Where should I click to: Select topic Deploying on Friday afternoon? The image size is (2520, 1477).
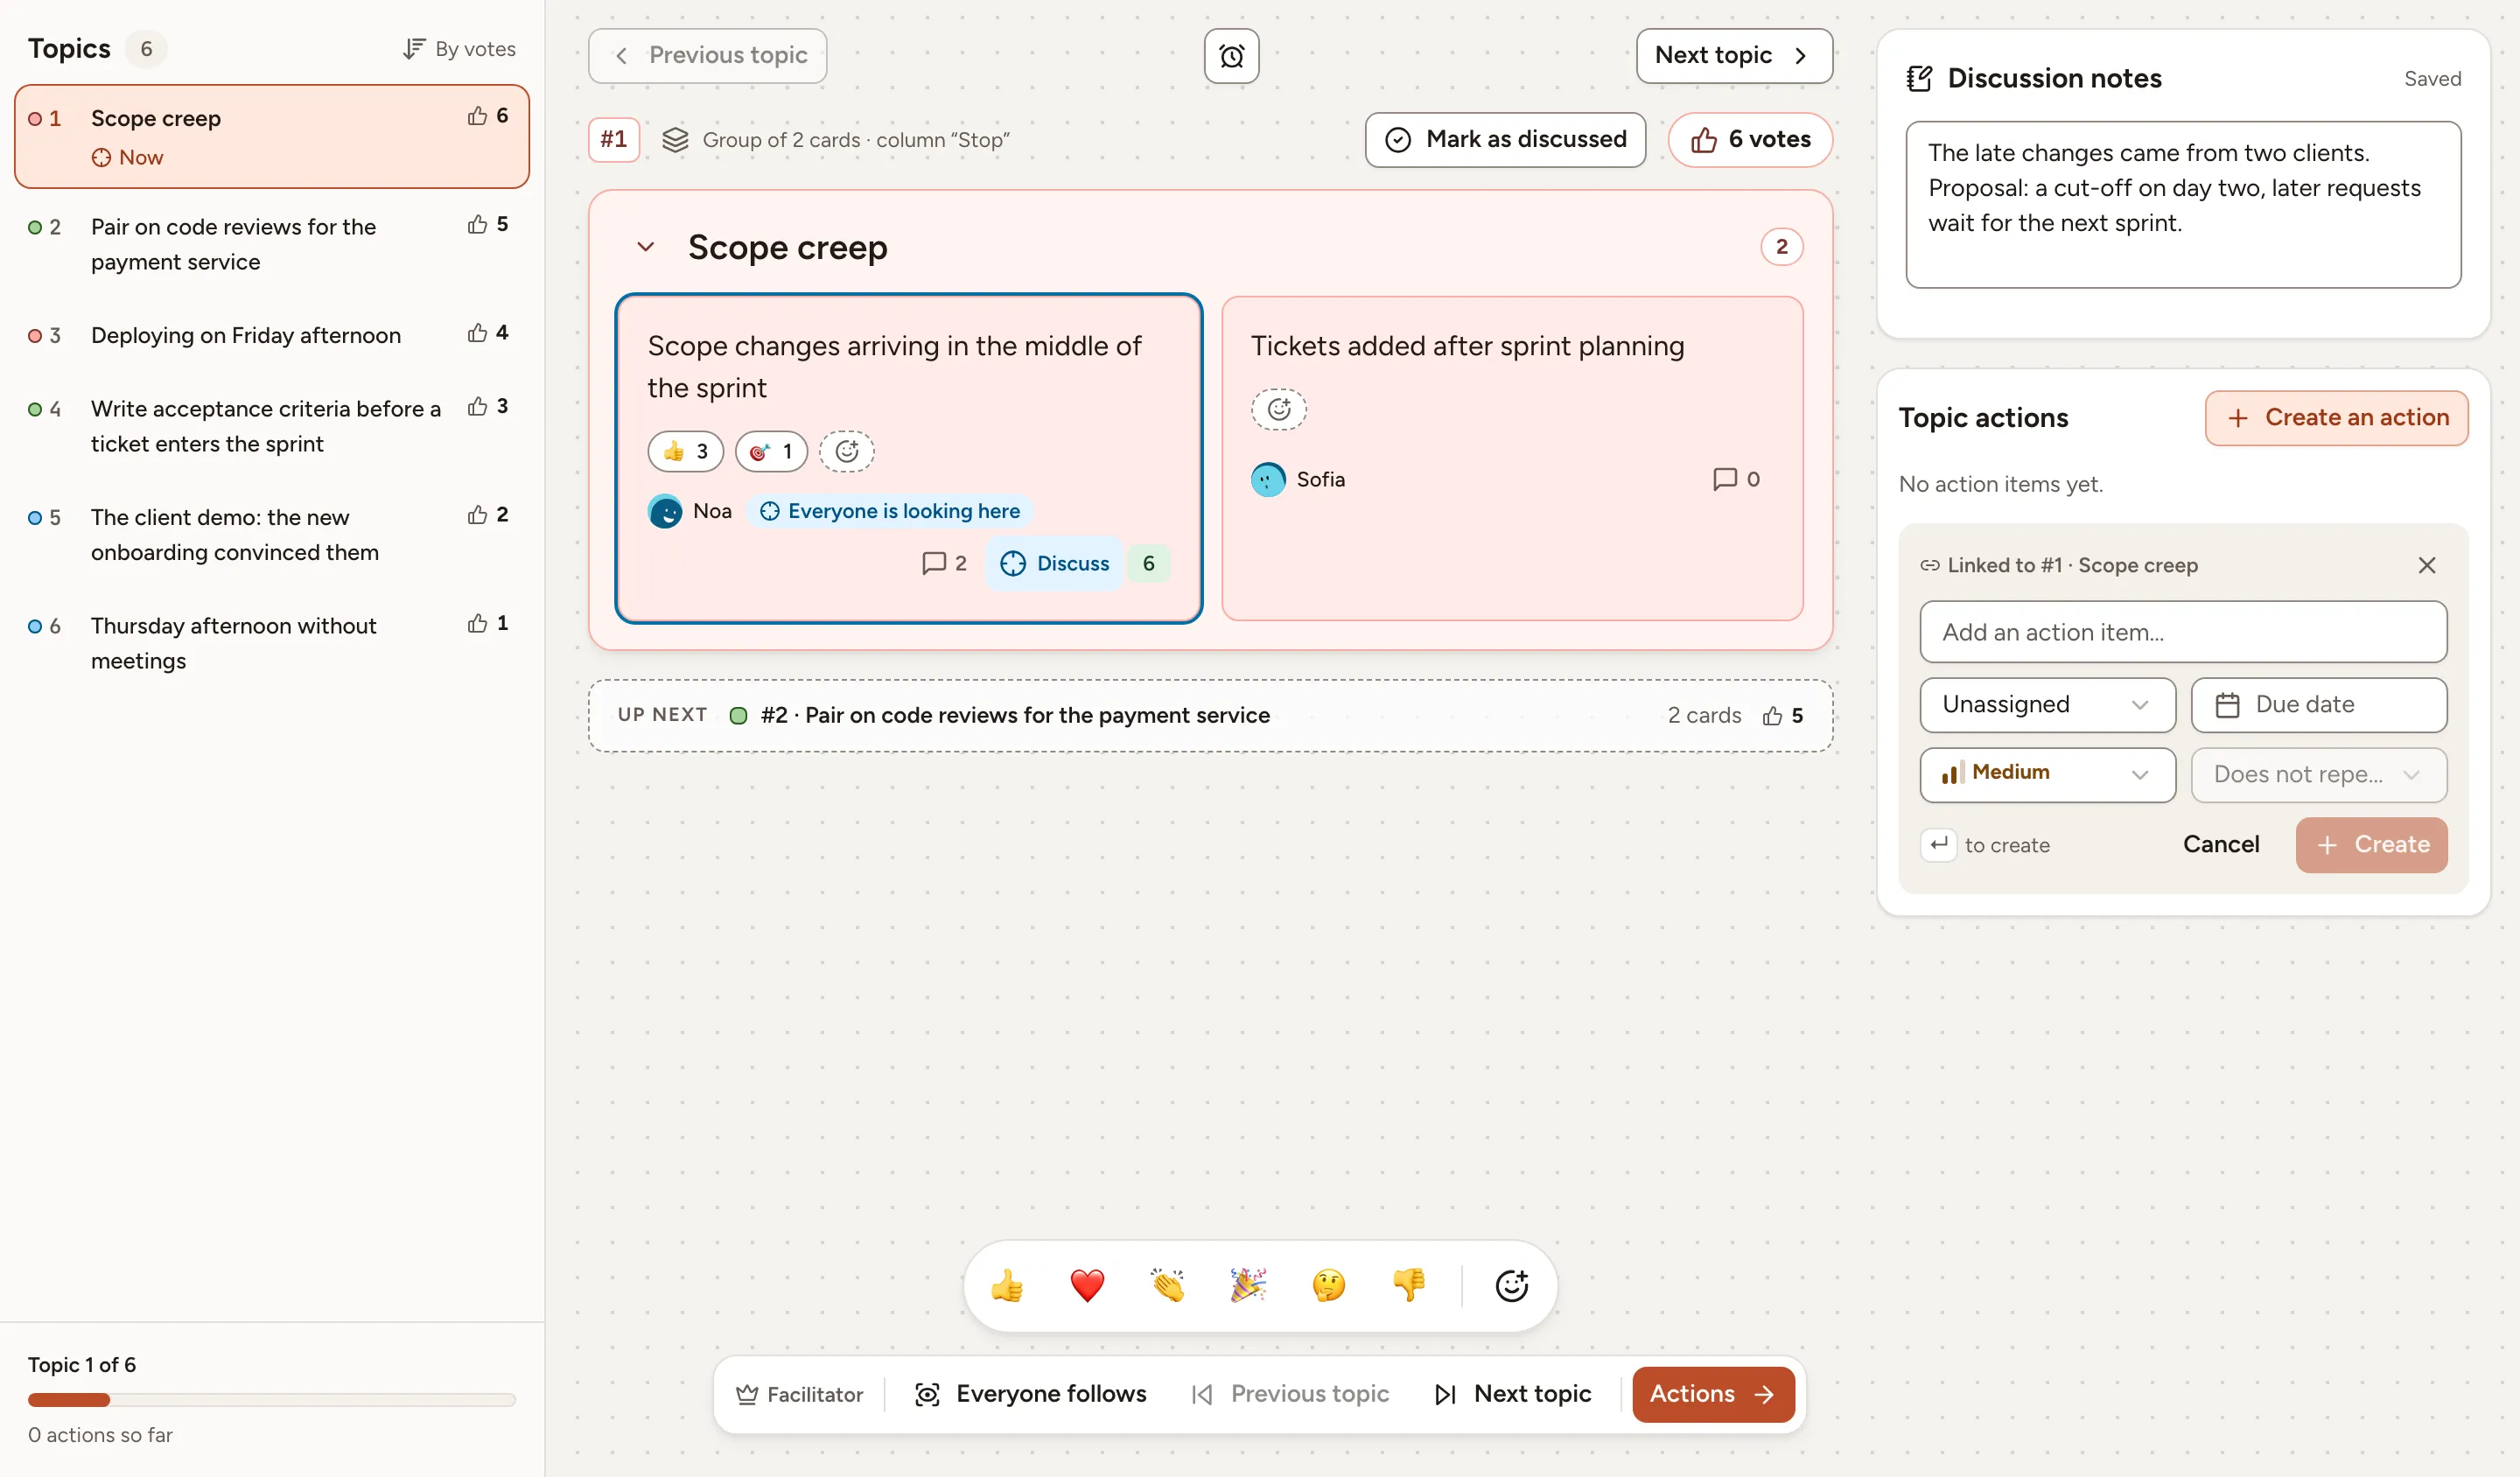pyautogui.click(x=271, y=335)
